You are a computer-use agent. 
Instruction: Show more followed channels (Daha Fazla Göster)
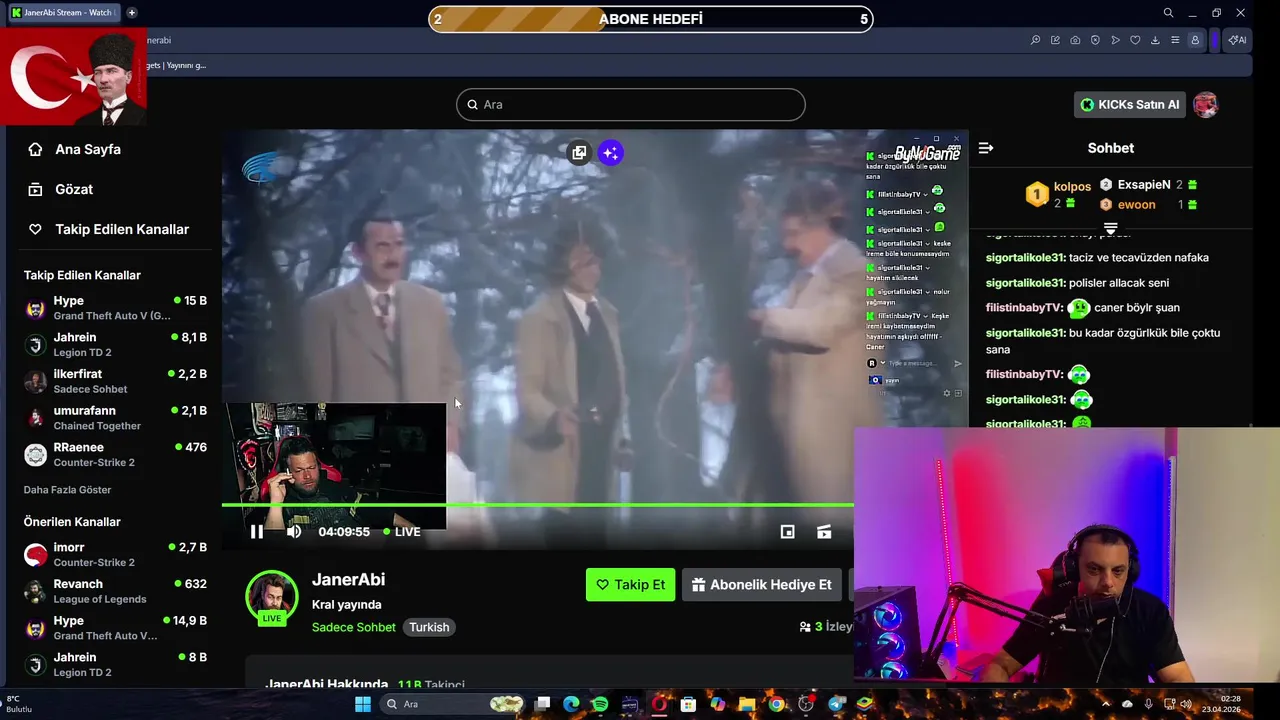pyautogui.click(x=67, y=490)
